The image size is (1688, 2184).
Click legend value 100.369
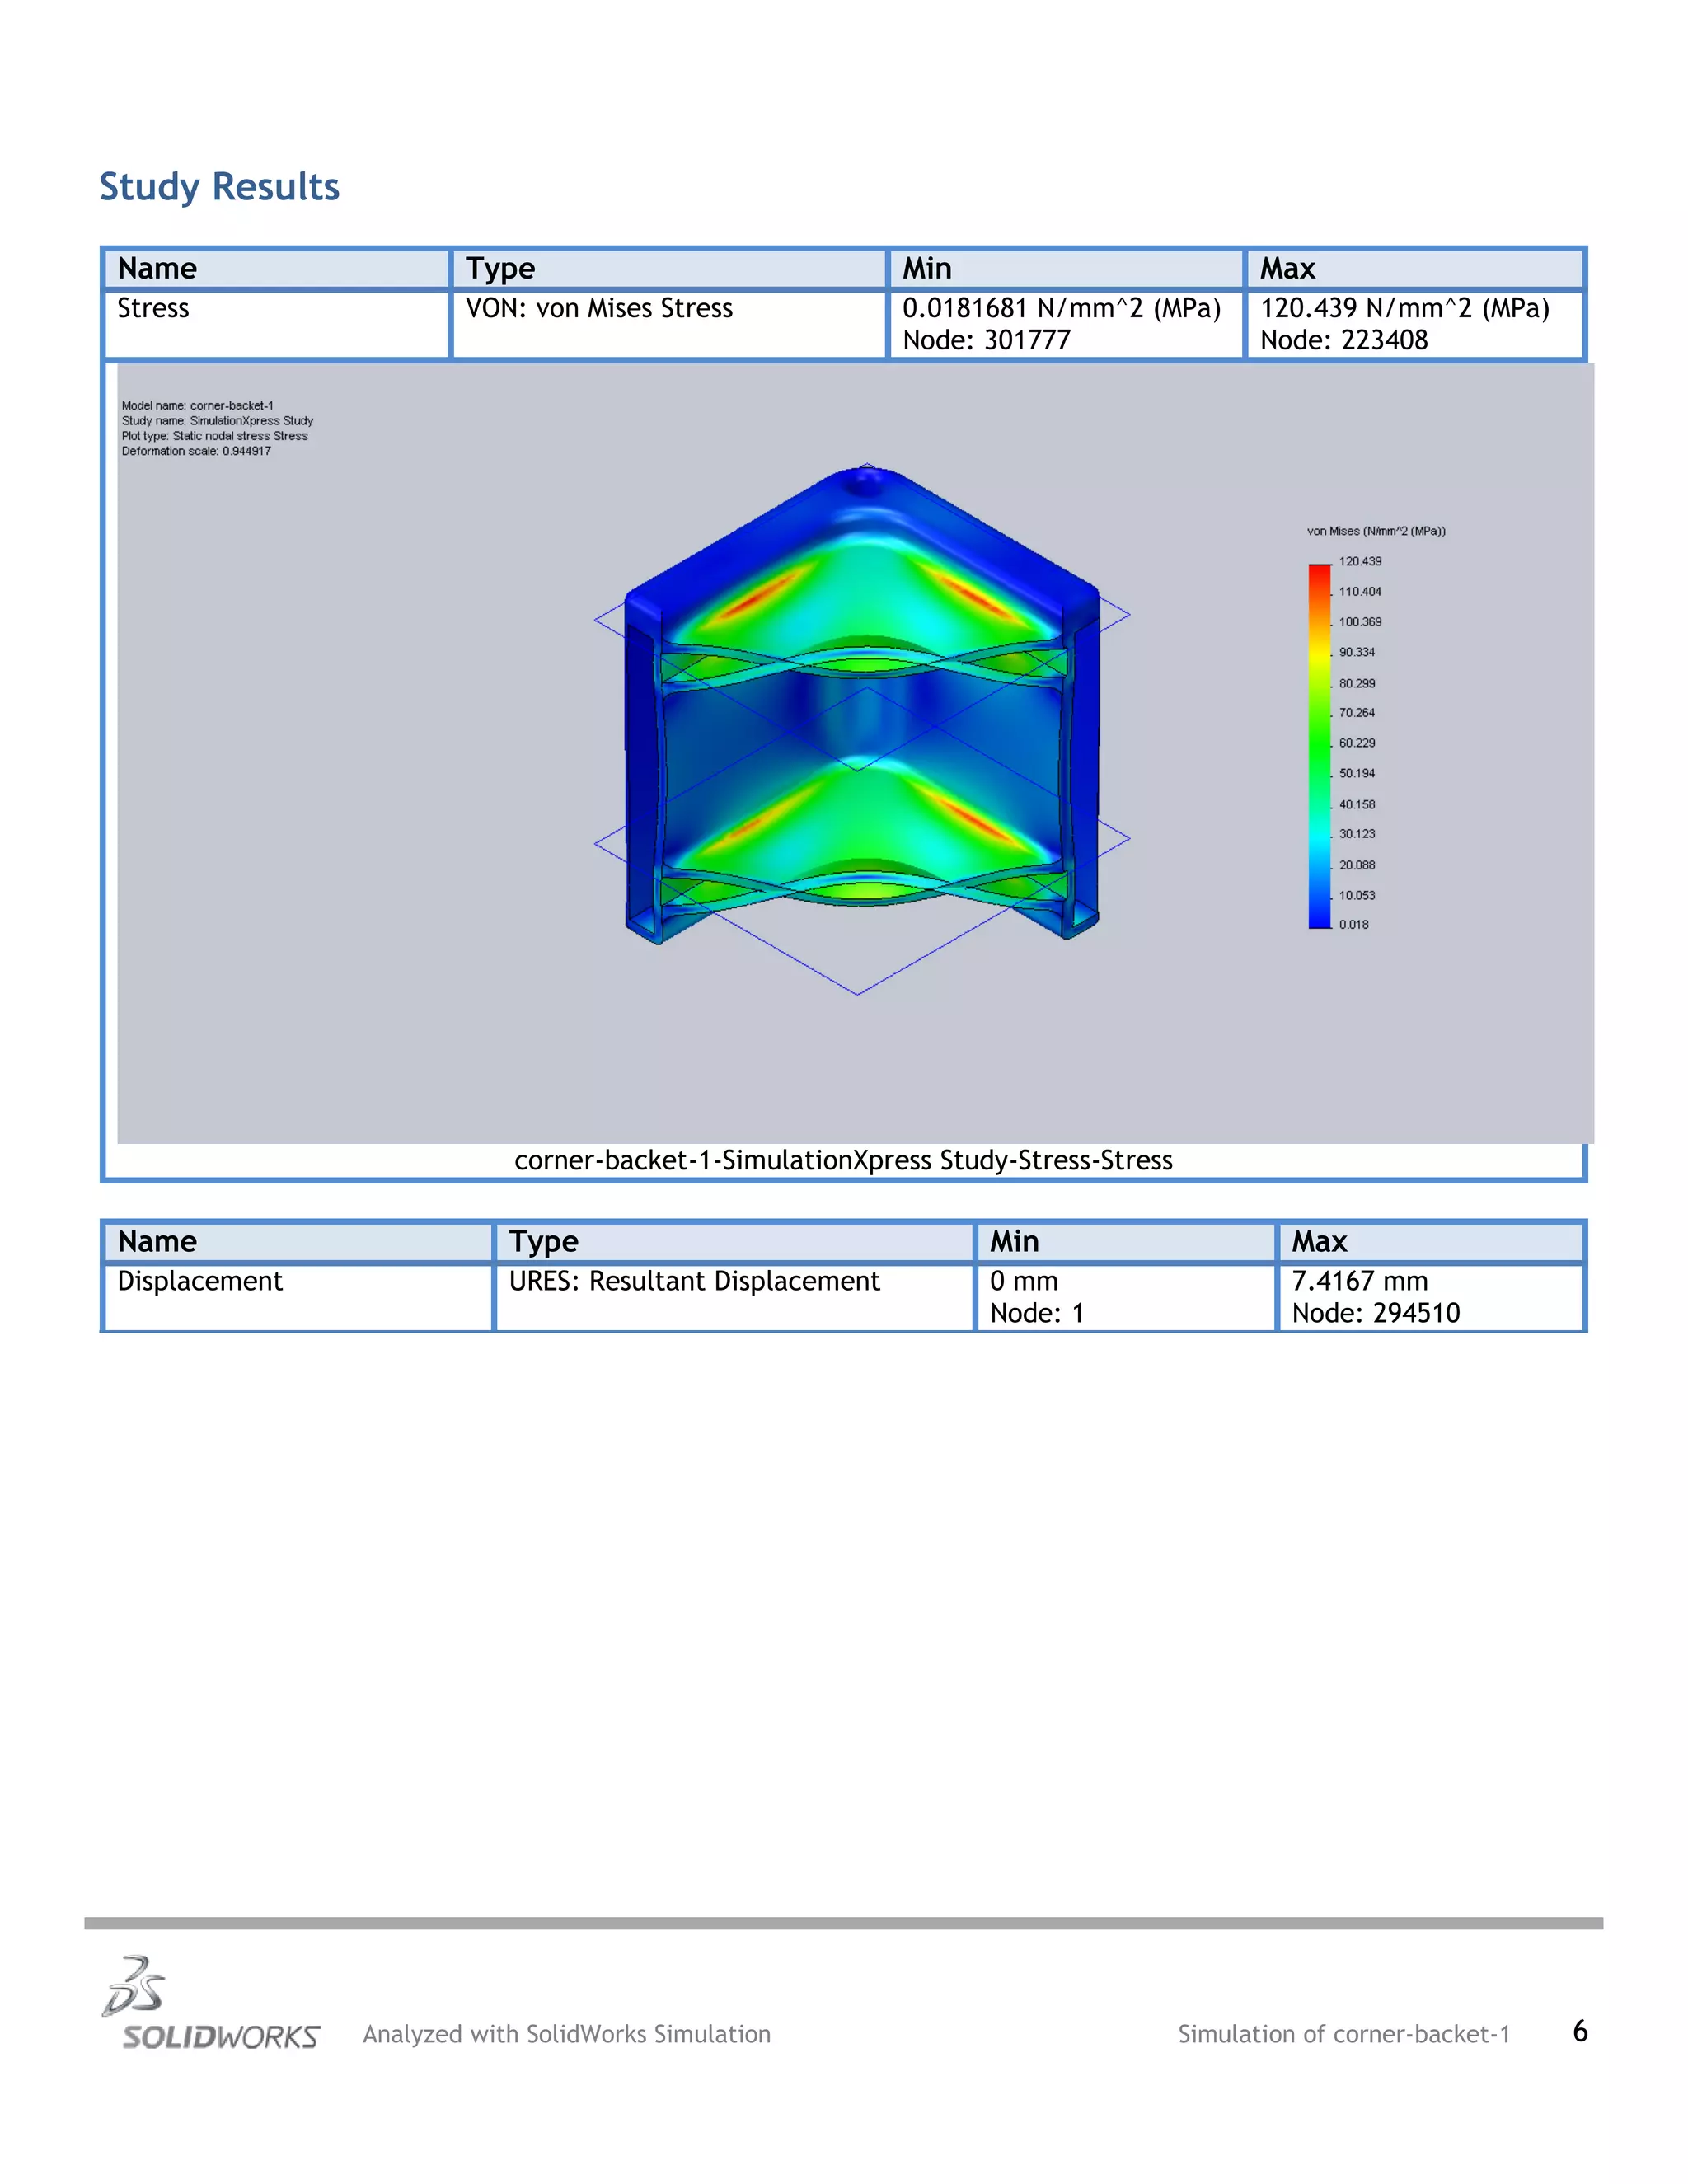click(x=1360, y=622)
